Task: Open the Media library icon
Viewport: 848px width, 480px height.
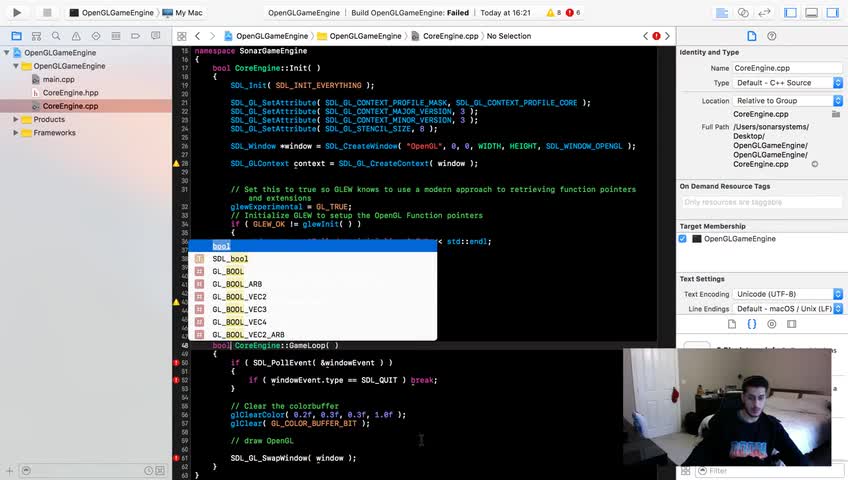Action: 792,324
